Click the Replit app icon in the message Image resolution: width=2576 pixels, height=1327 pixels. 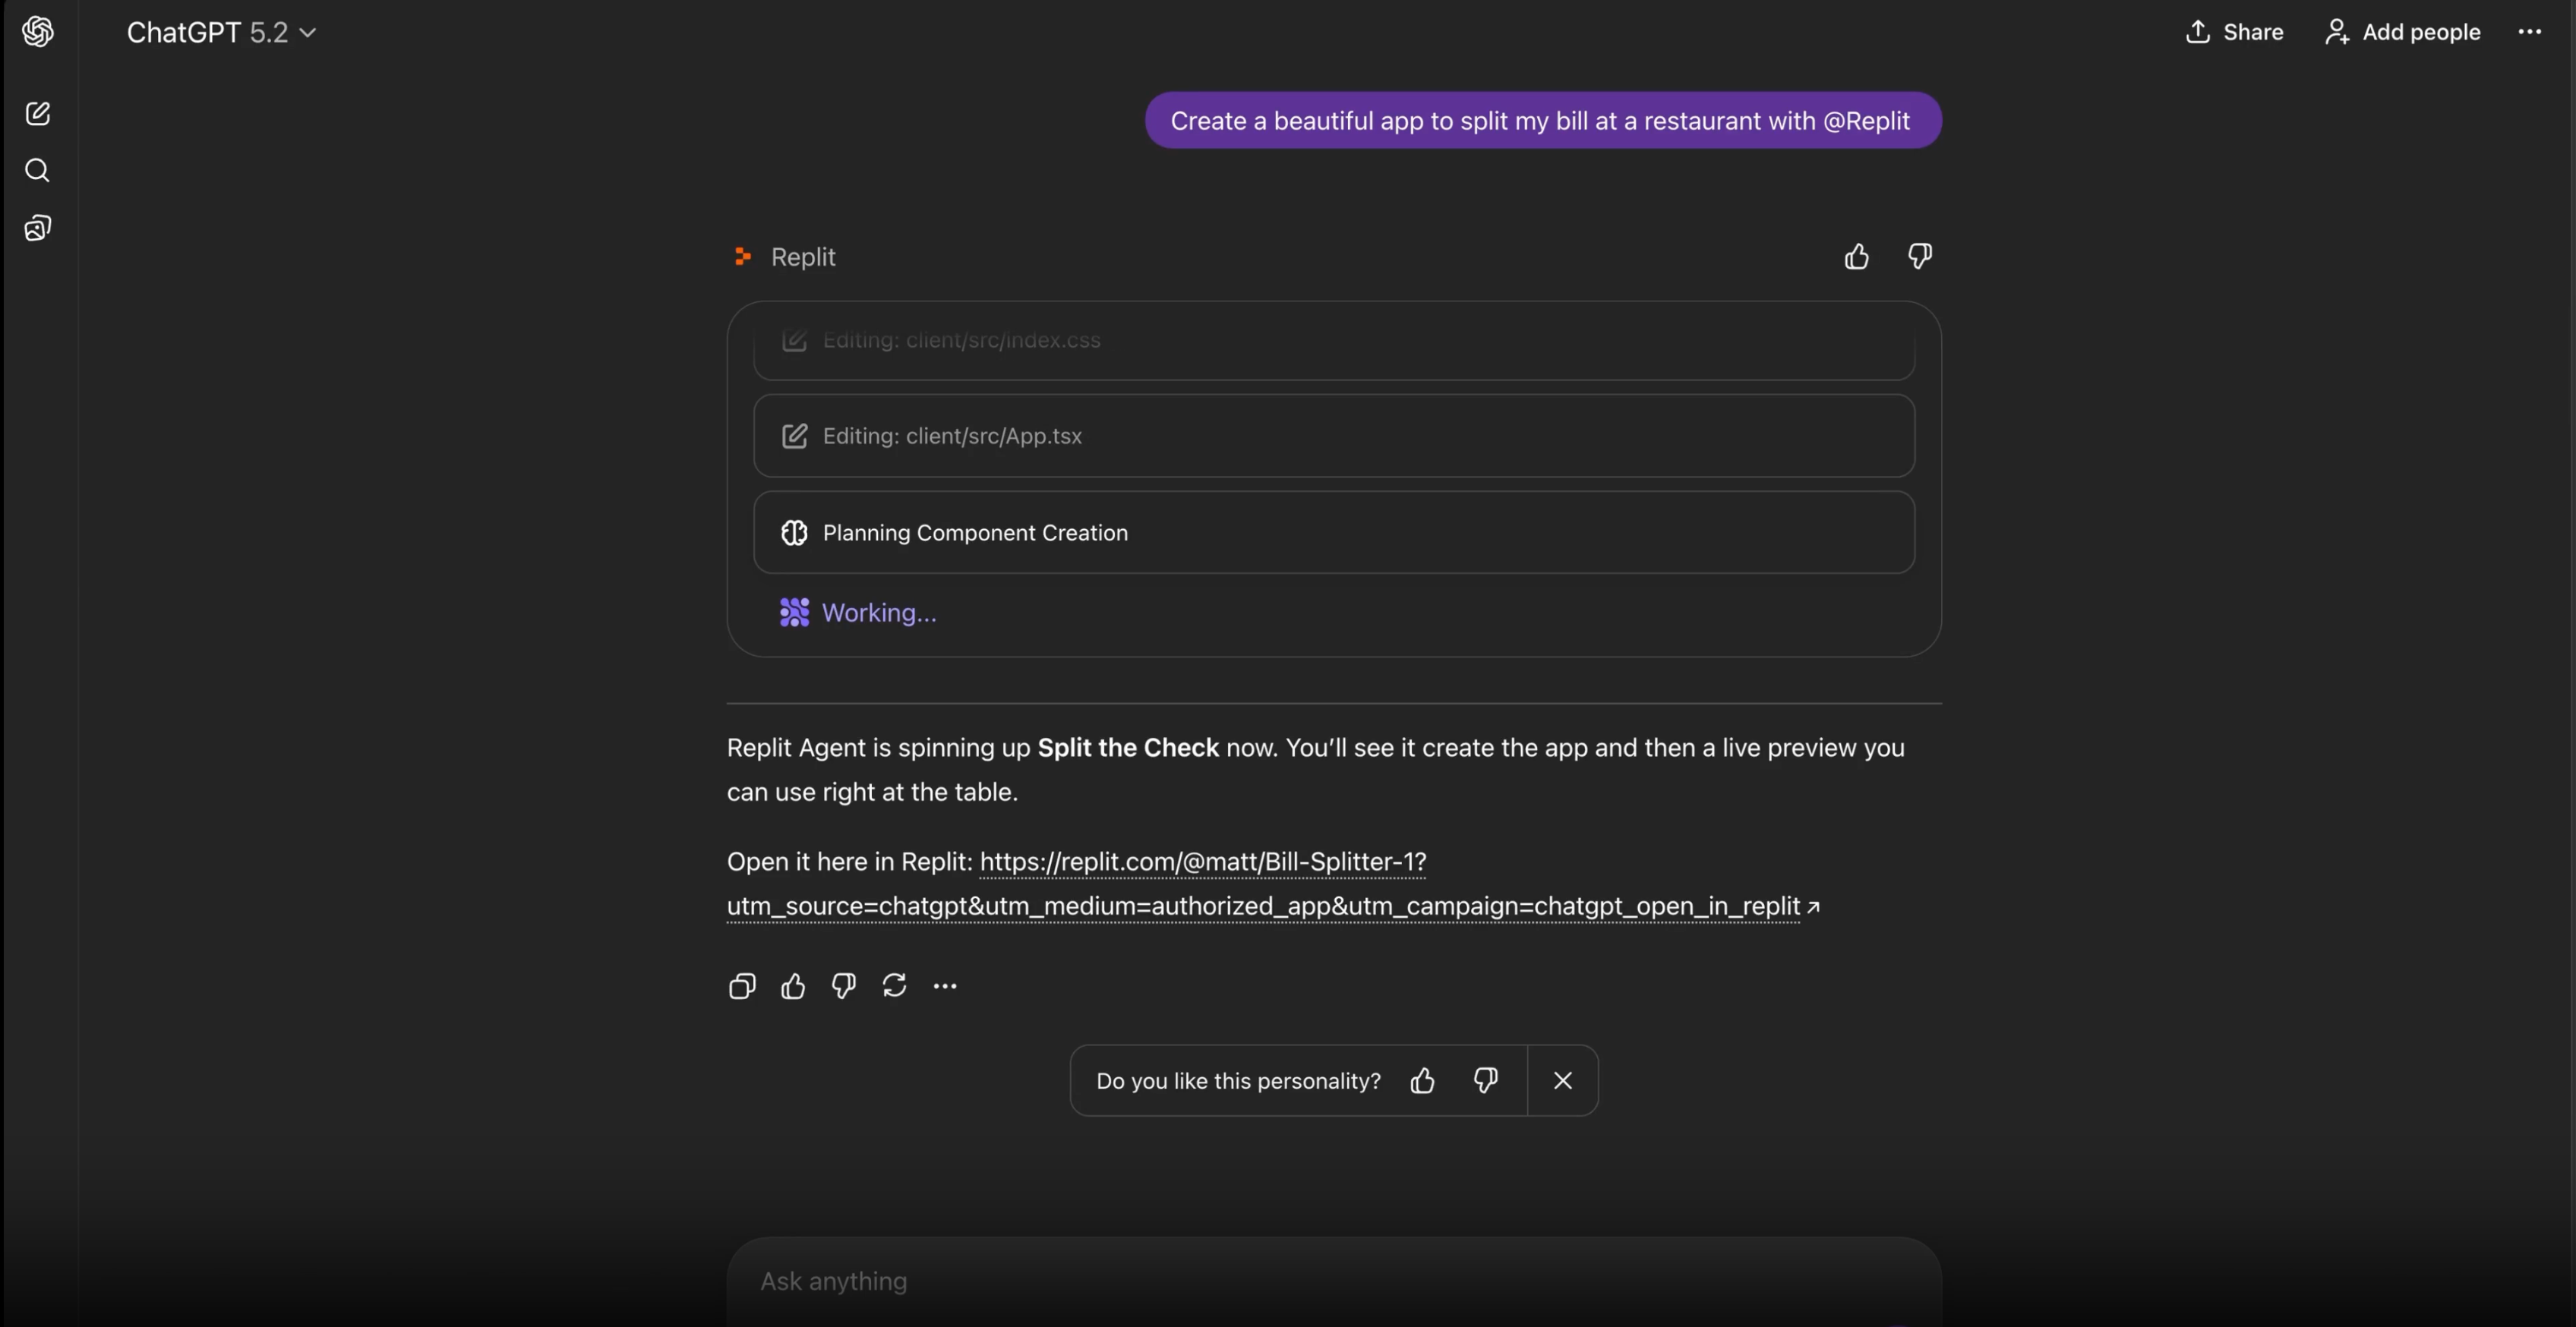(743, 256)
